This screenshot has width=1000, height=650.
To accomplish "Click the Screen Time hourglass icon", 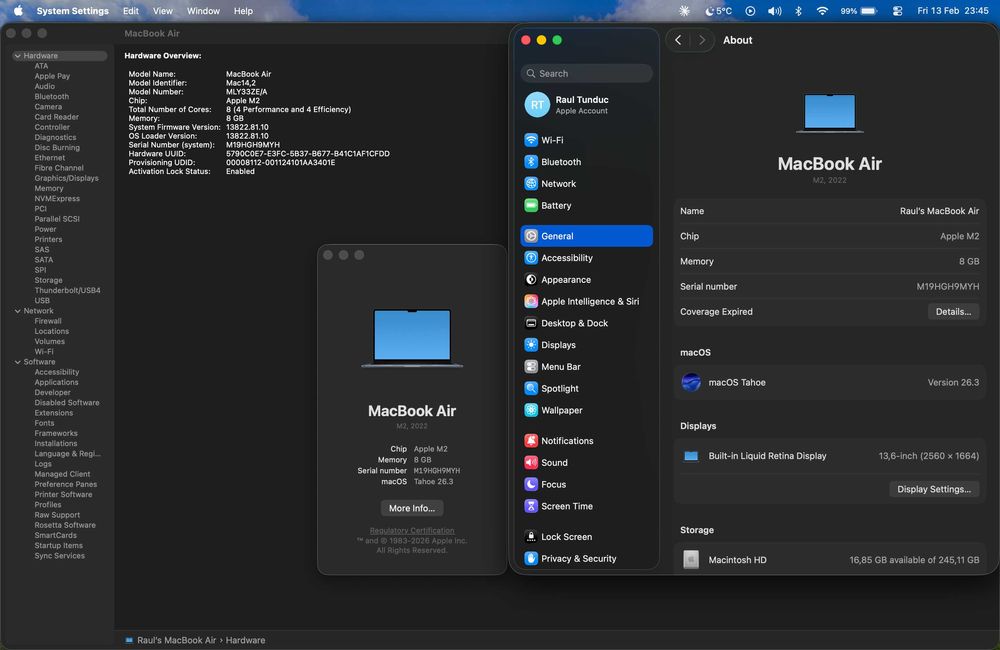I will coord(531,506).
